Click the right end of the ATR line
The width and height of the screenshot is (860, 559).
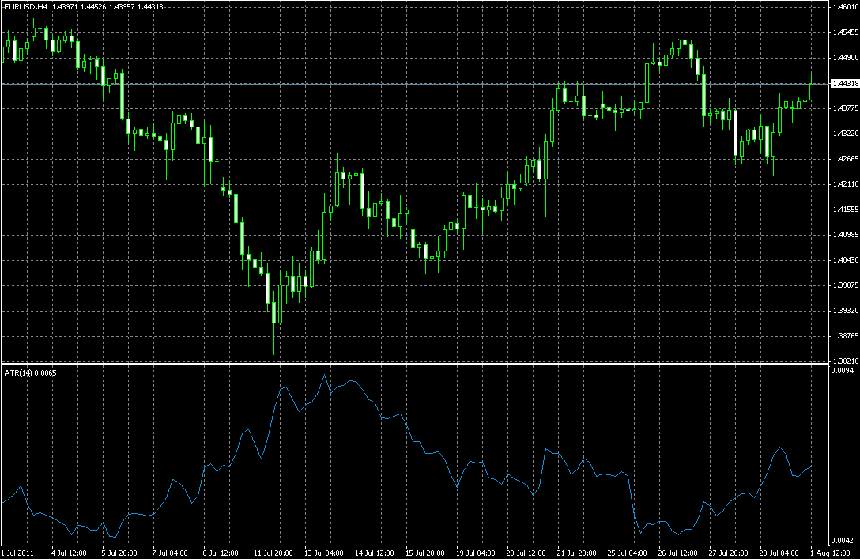tap(812, 465)
